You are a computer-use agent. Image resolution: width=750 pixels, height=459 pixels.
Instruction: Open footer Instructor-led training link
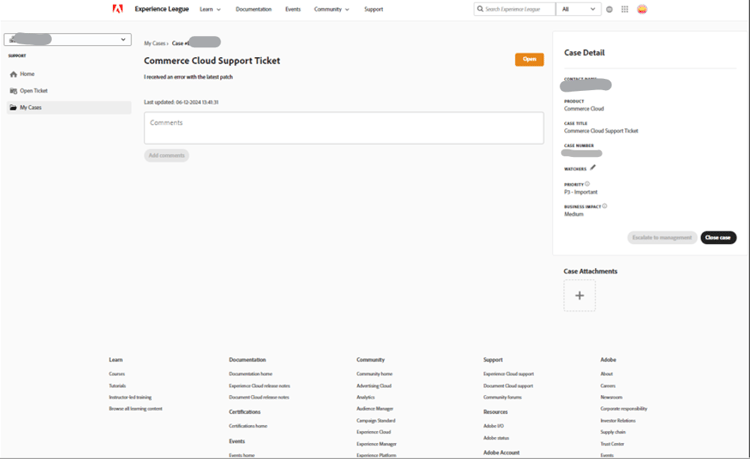tap(130, 397)
